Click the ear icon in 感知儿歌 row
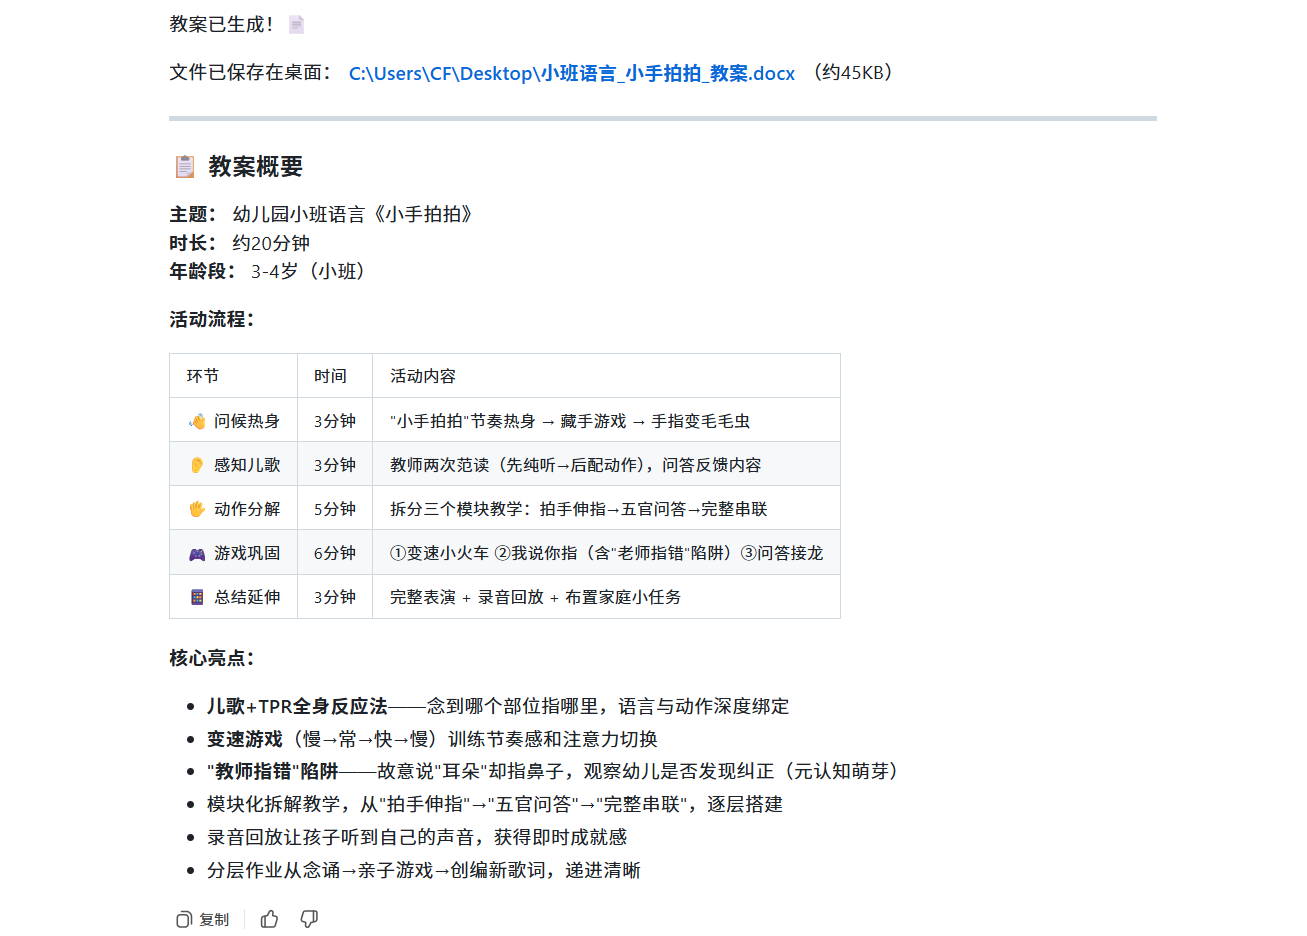This screenshot has width=1307, height=936. [x=197, y=465]
